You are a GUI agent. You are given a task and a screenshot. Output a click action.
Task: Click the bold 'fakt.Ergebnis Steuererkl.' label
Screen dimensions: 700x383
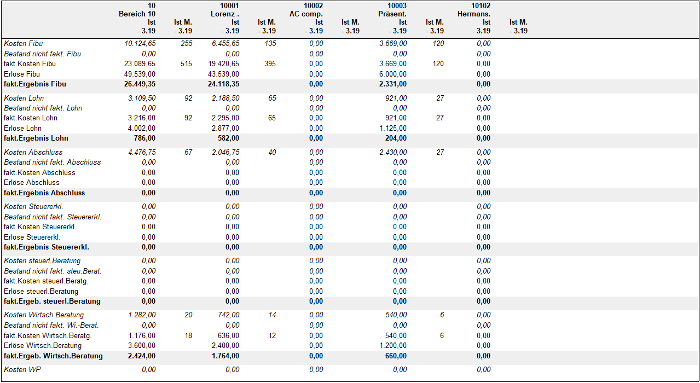pos(45,247)
